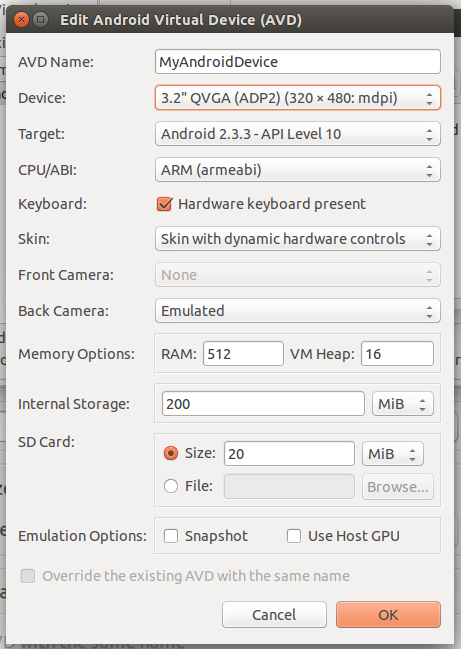The width and height of the screenshot is (461, 649).
Task: Click the 'RAM:' label
Action: click(x=179, y=354)
